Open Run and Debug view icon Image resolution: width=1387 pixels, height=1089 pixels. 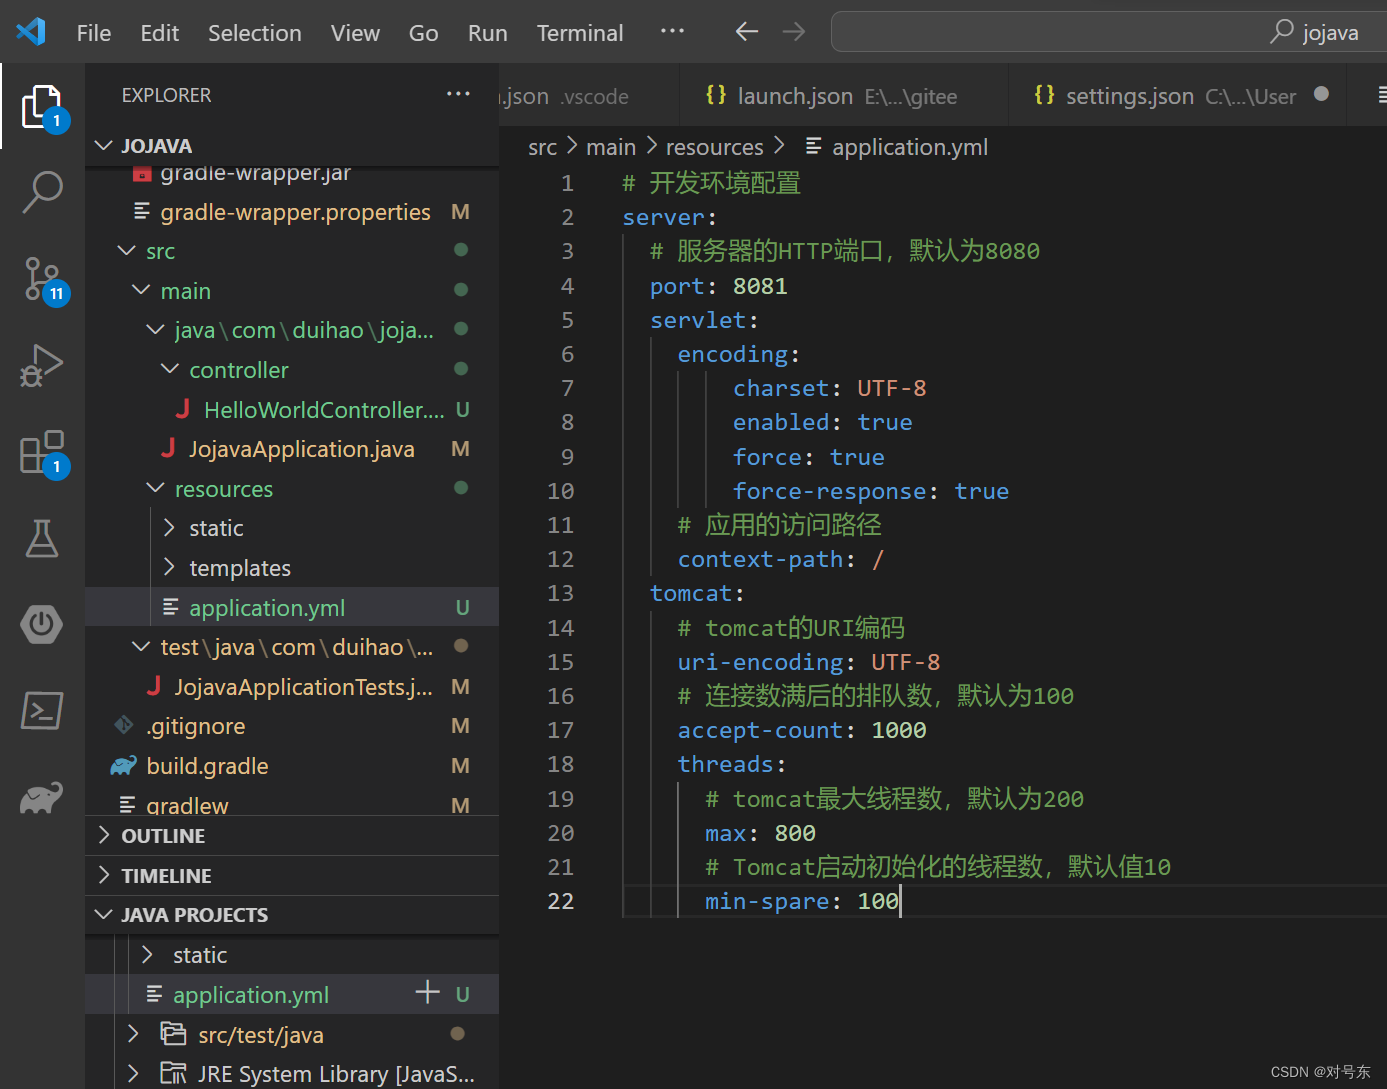point(42,365)
